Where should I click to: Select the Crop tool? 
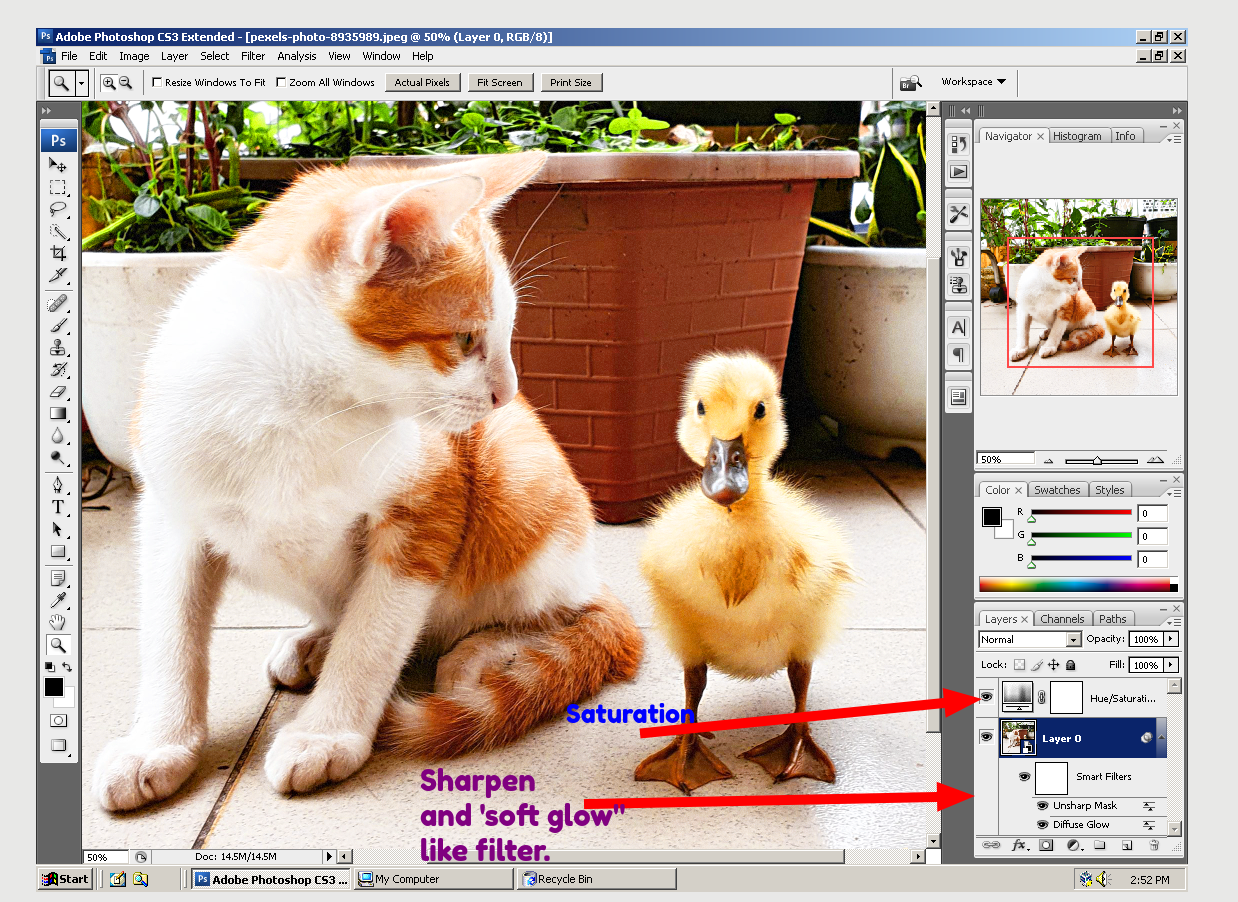coord(58,253)
